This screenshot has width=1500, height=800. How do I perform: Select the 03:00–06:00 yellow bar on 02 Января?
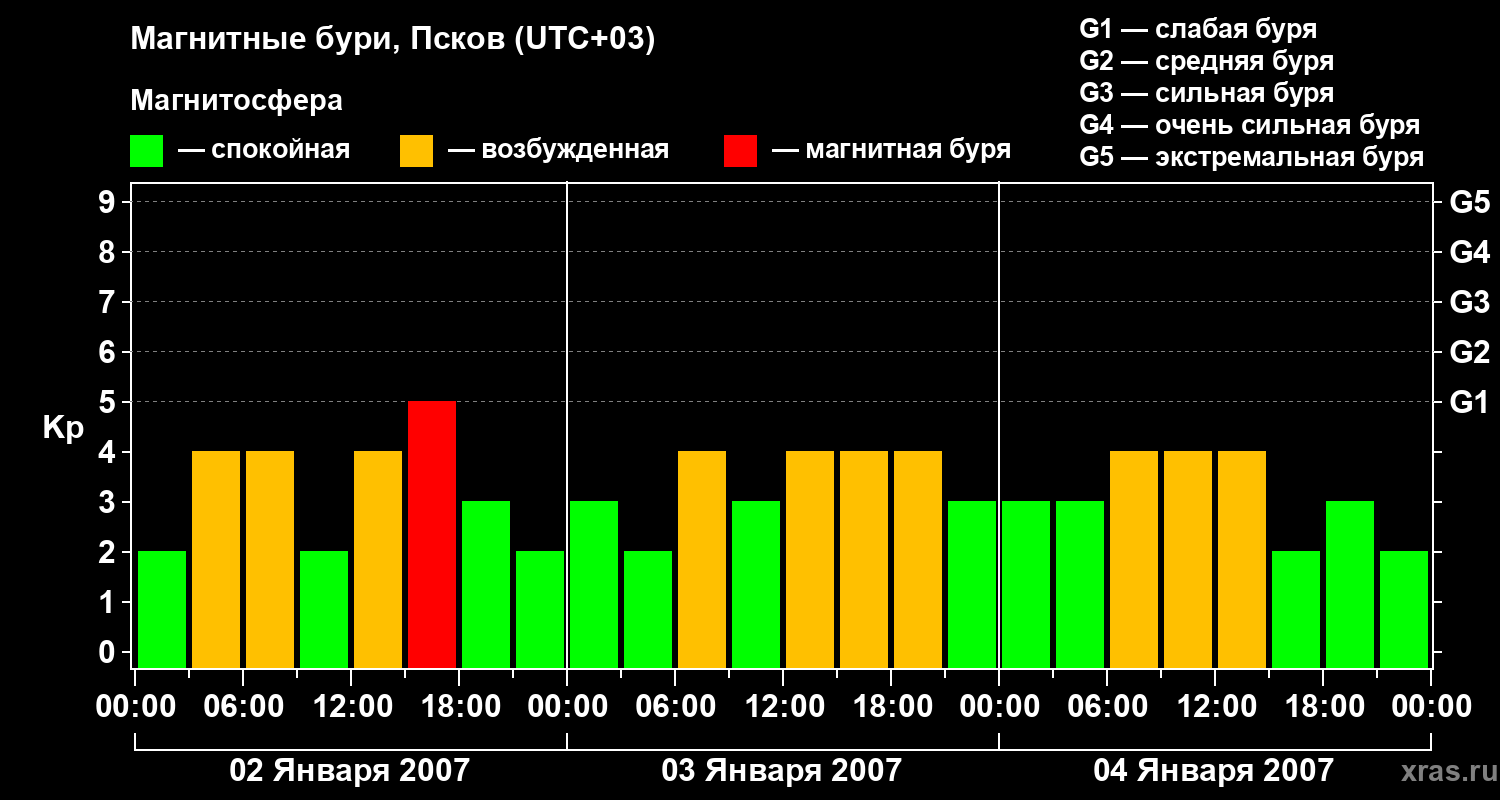(216, 559)
